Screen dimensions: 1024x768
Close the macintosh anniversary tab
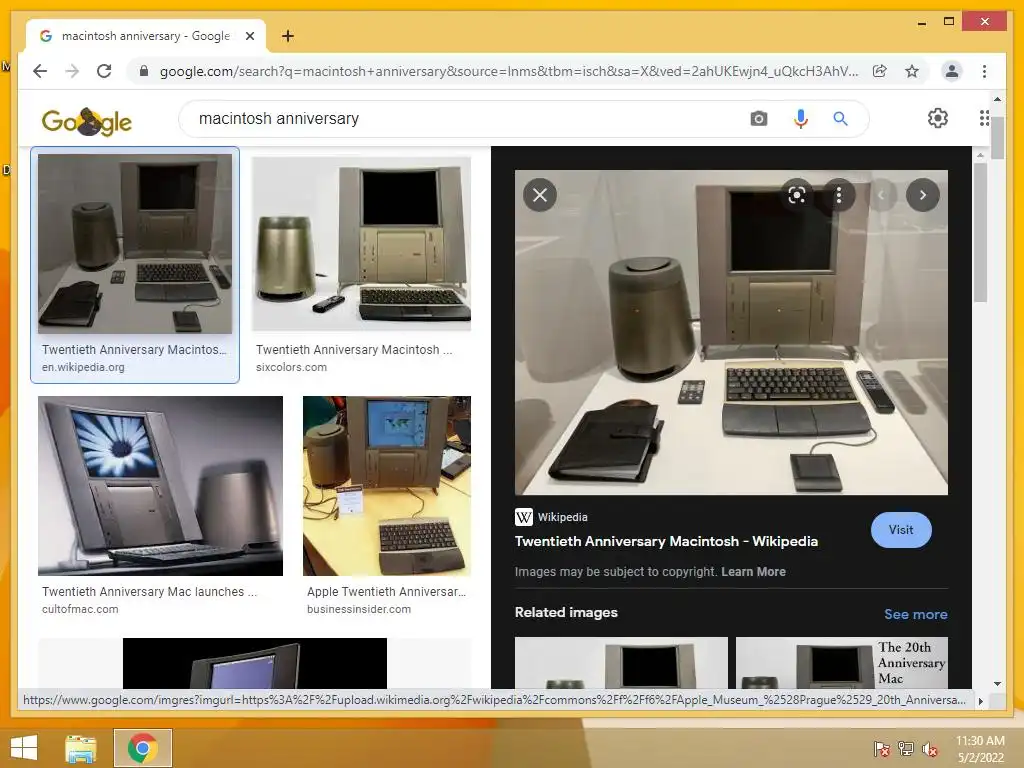click(x=249, y=36)
